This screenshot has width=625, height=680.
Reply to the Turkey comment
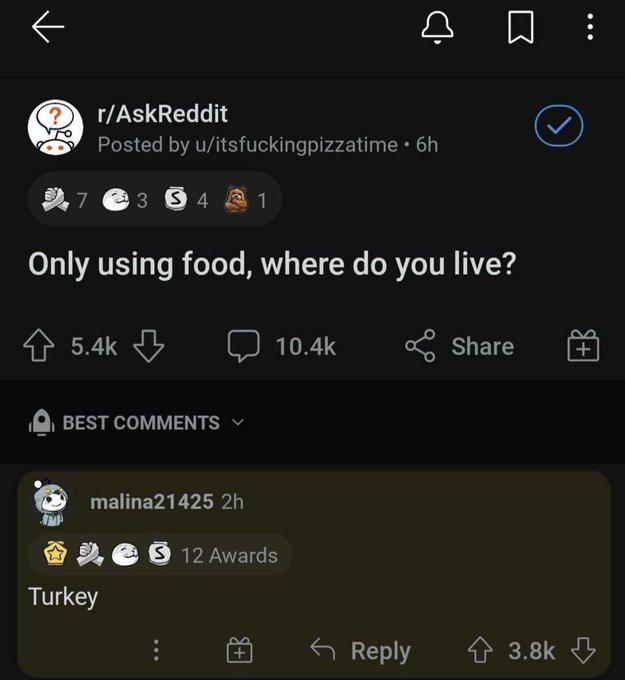tap(362, 651)
